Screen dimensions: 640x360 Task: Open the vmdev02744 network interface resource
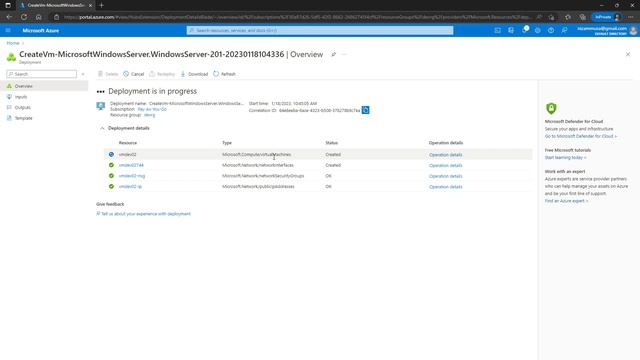point(131,165)
